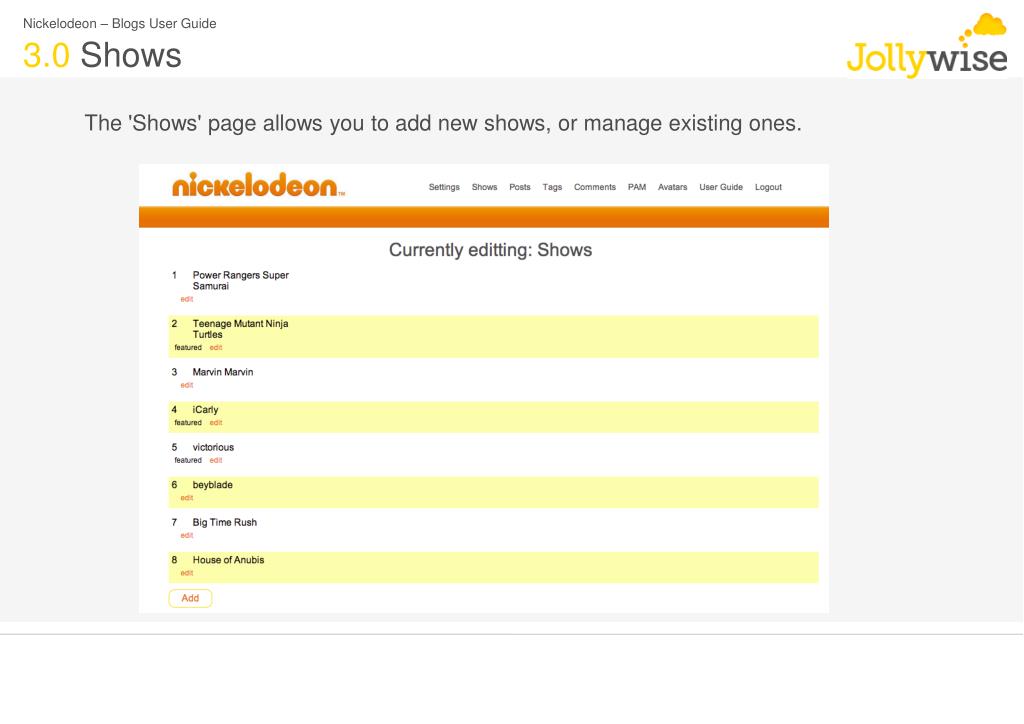Select the beyblade title
The image size is (1024, 724).
[x=212, y=485]
